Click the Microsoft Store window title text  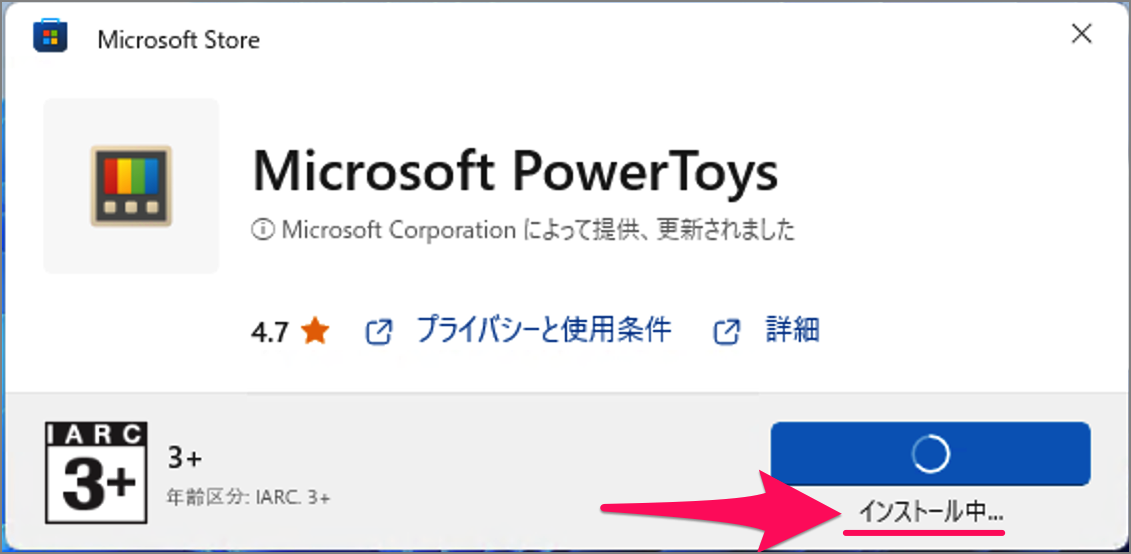[x=178, y=40]
